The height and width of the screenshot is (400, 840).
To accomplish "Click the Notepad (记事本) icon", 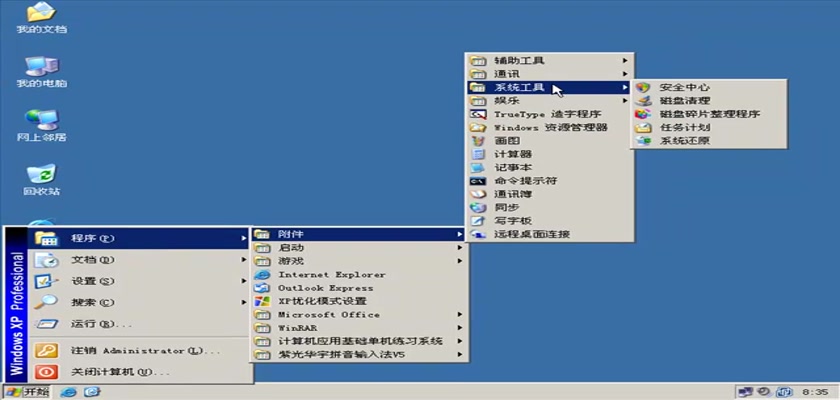I will click(x=477, y=168).
